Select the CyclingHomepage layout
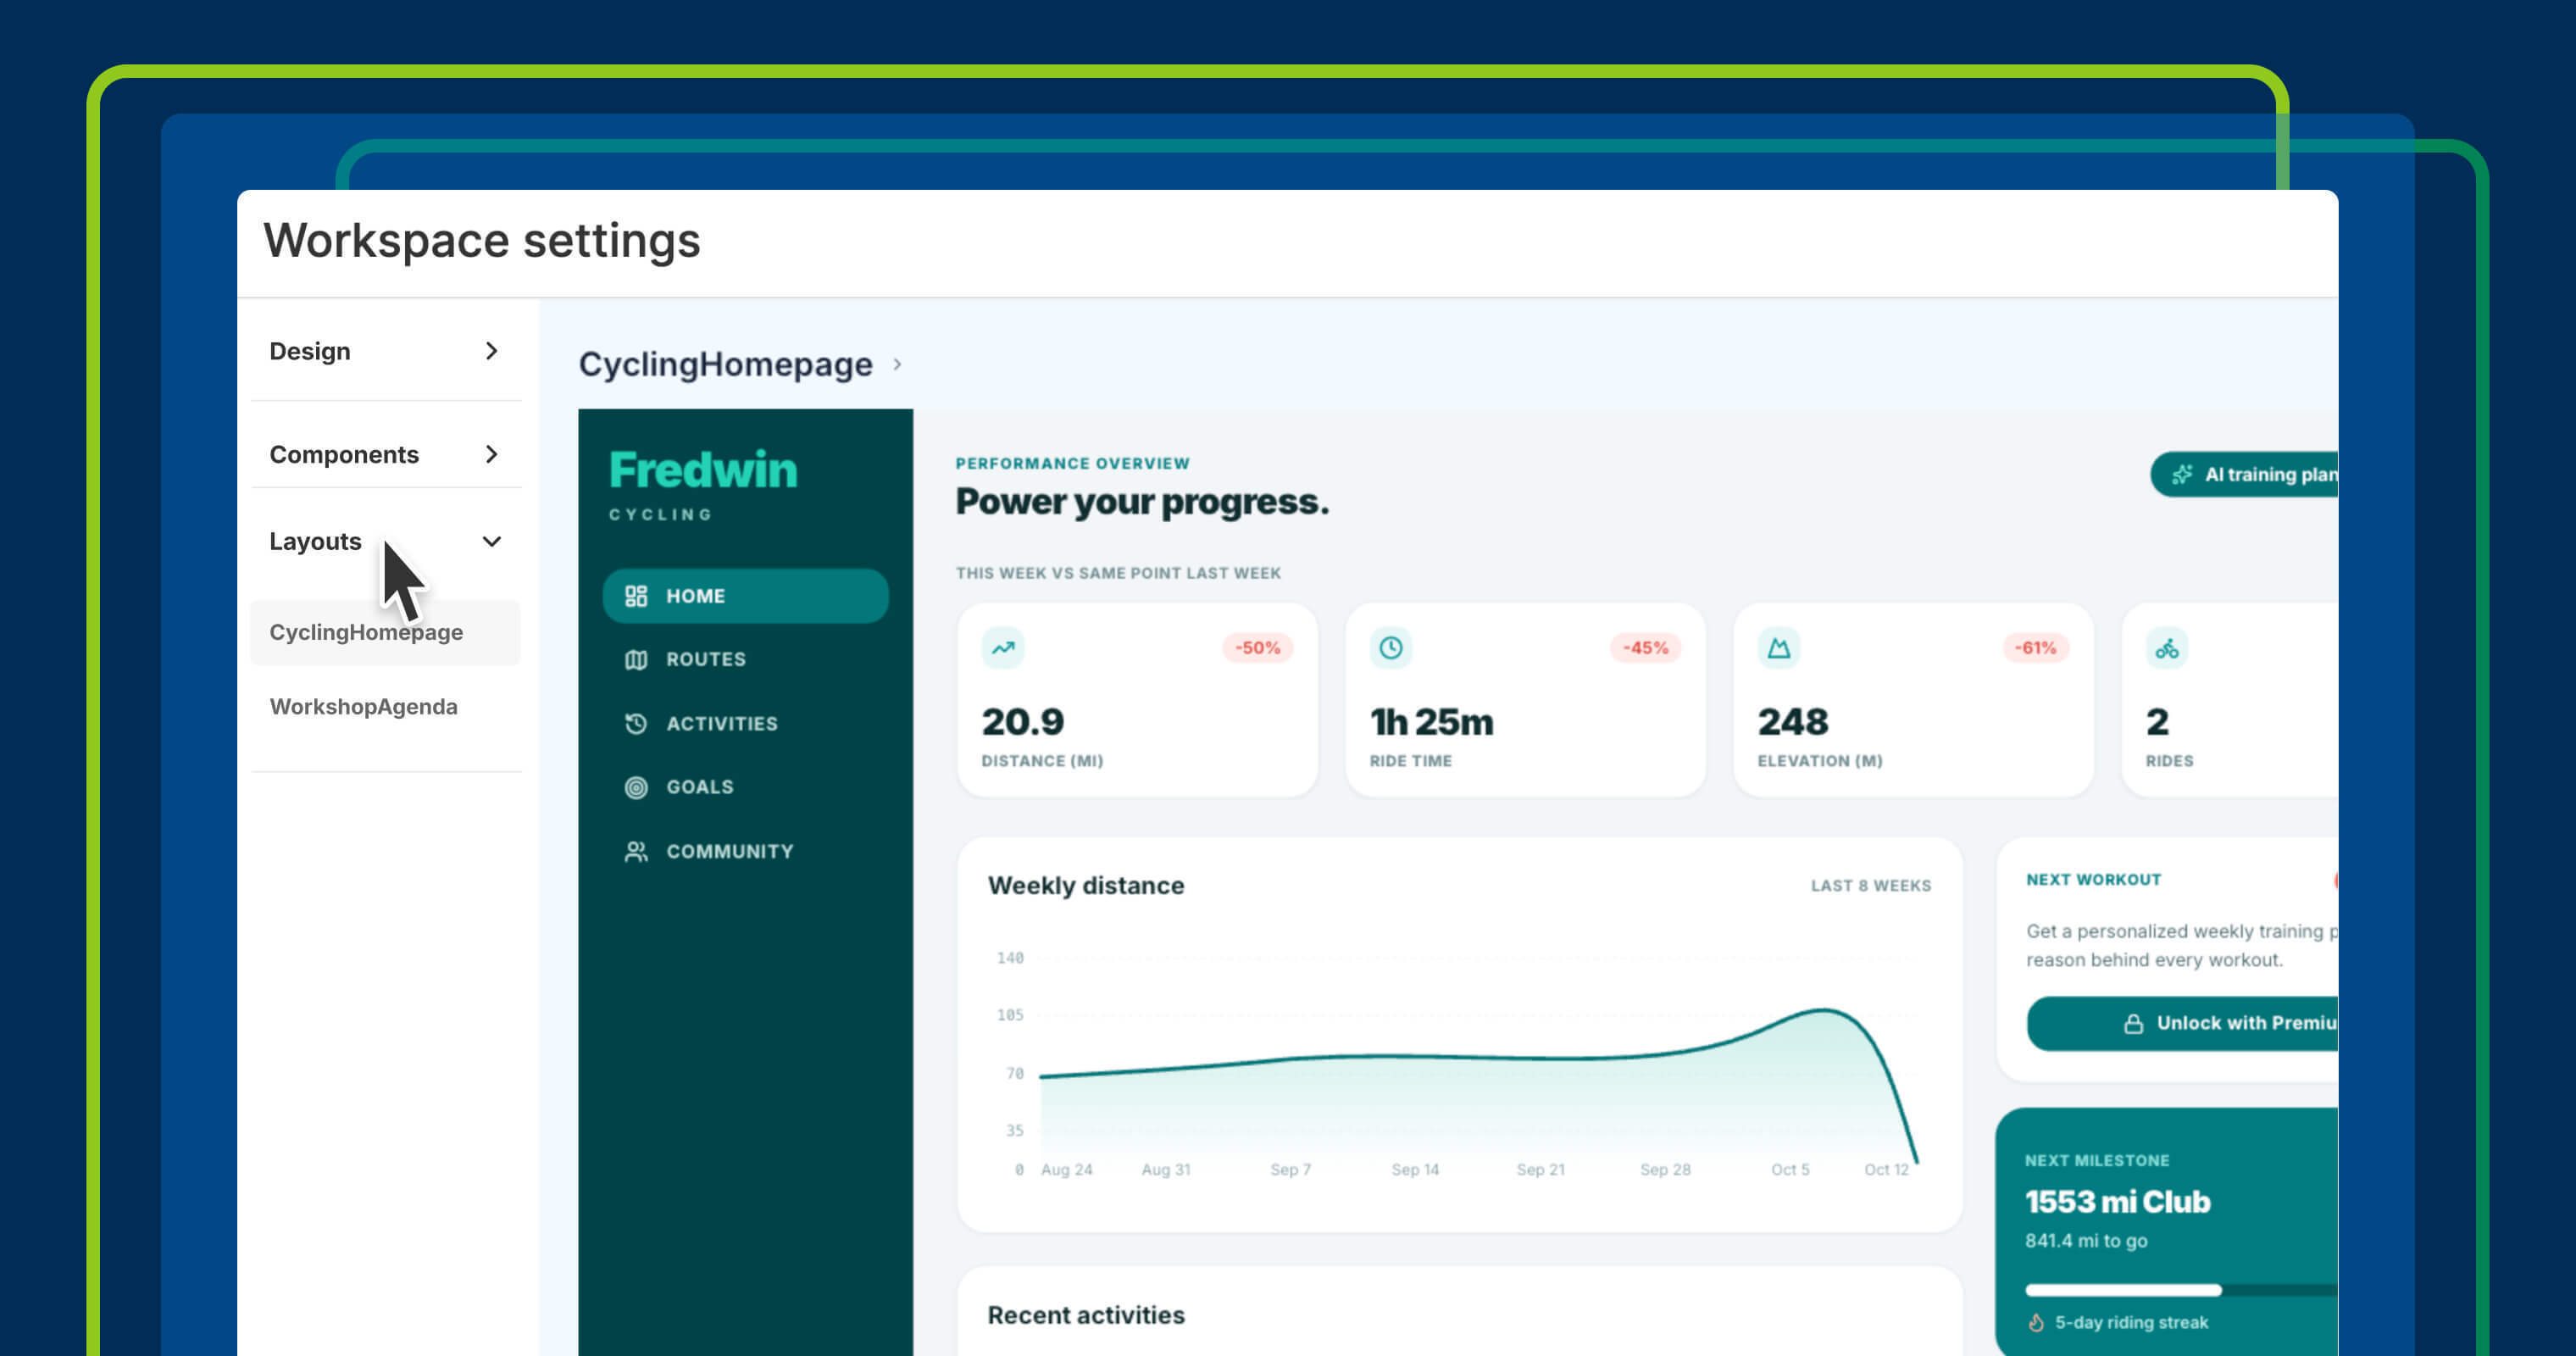This screenshot has height=1356, width=2576. tap(386, 632)
